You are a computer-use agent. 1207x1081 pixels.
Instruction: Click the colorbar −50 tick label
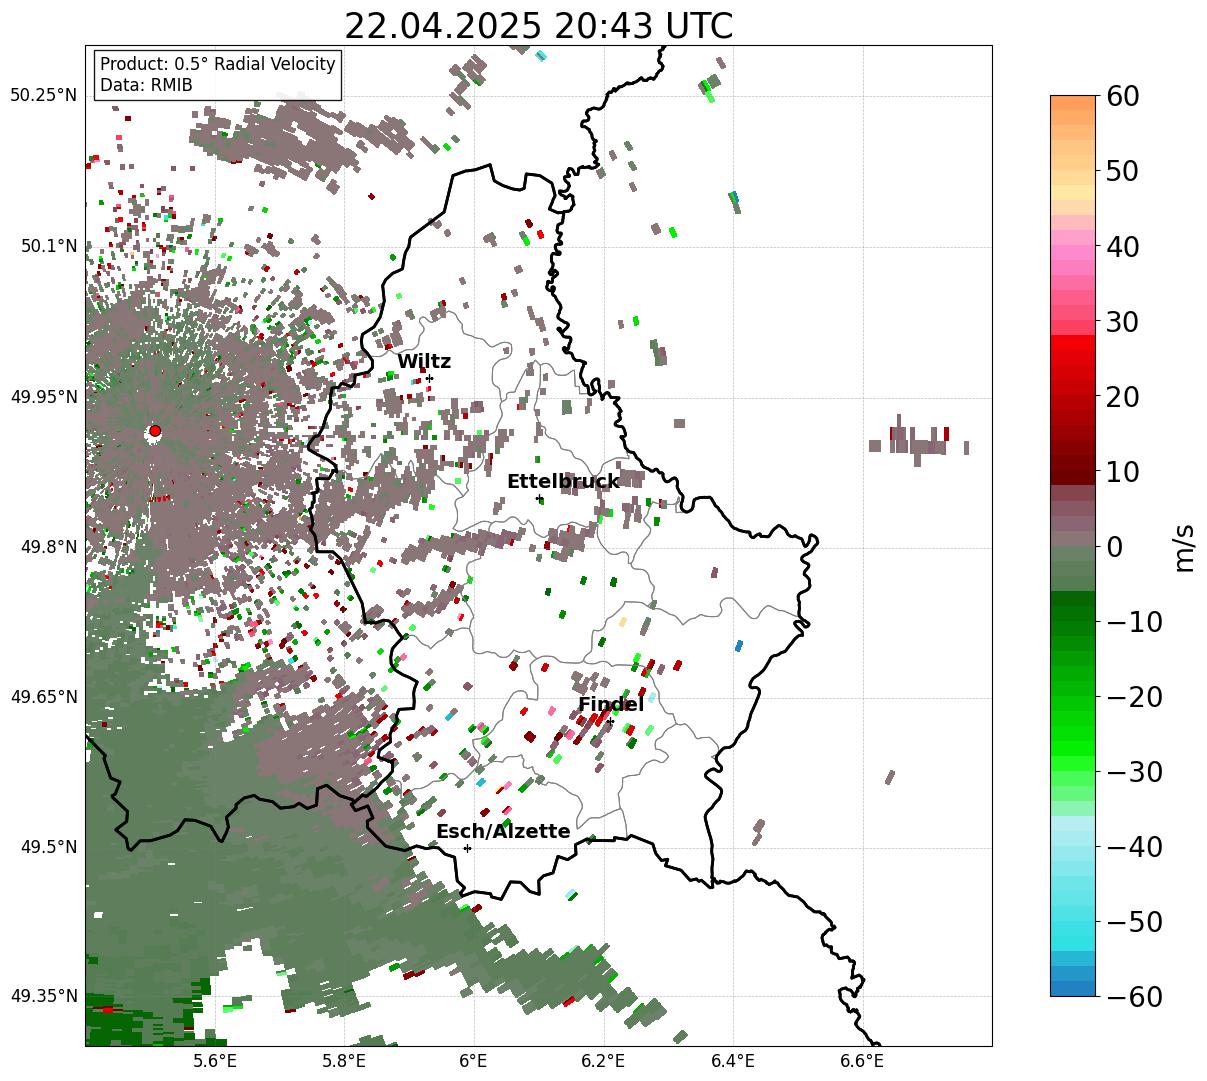[x=1134, y=921]
